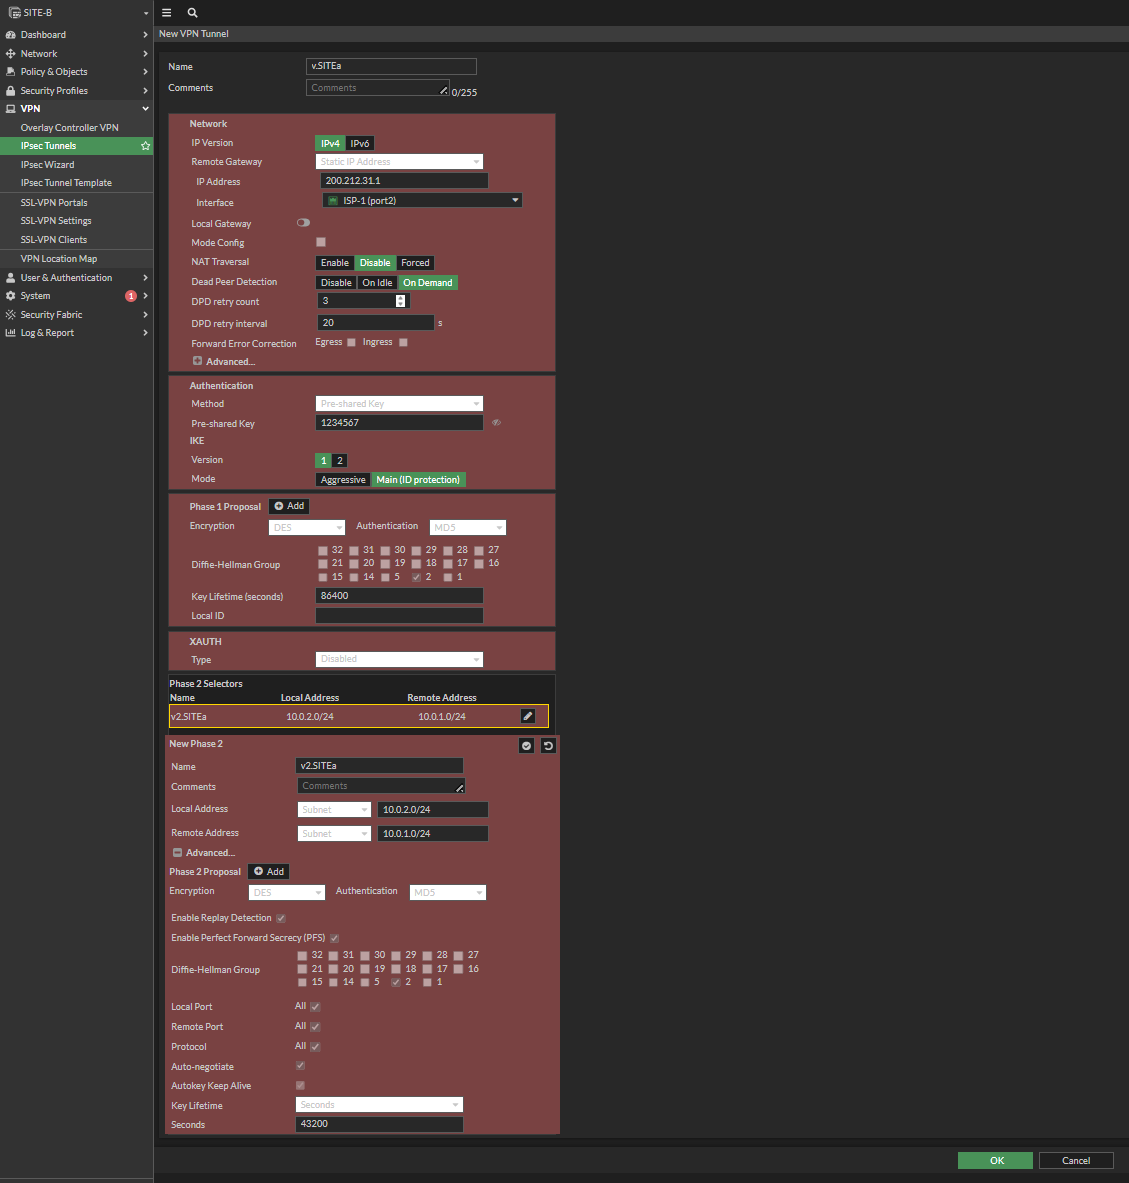Viewport: 1129px width, 1183px height.
Task: Click Add for Phase 1 Proposal
Action: pyautogui.click(x=289, y=506)
